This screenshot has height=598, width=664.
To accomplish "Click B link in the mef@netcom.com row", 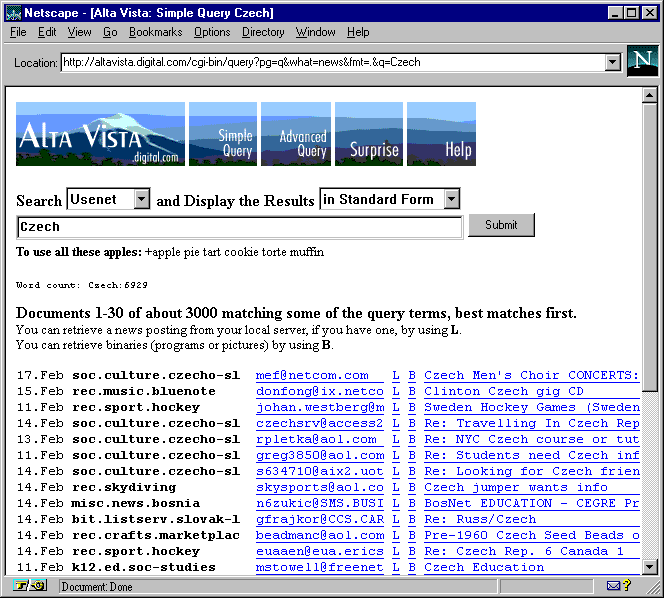I will 412,376.
